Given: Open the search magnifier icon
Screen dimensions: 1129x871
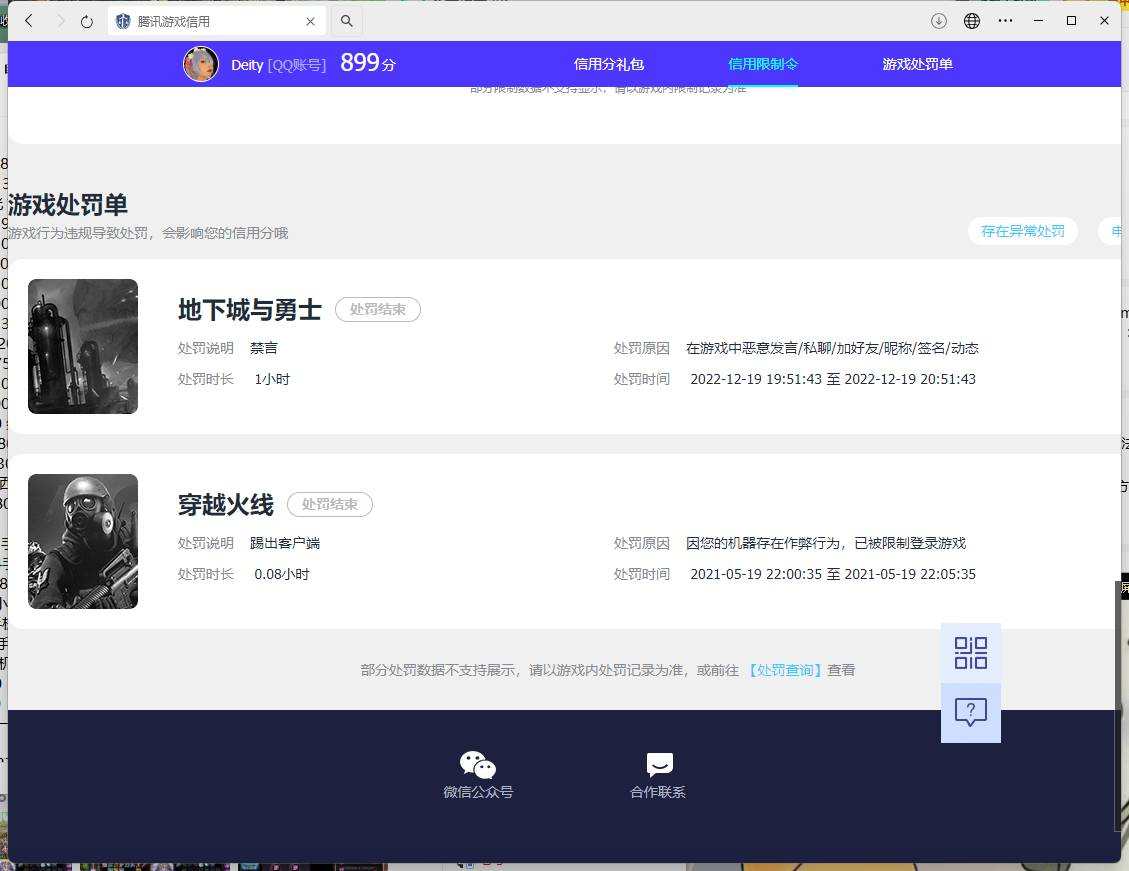Looking at the screenshot, I should pyautogui.click(x=347, y=21).
